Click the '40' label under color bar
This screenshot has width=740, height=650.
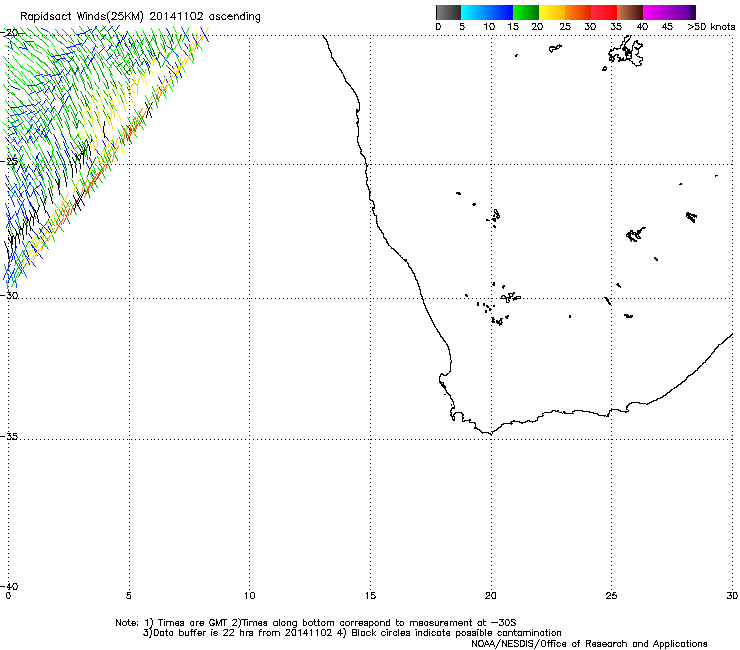click(x=642, y=27)
